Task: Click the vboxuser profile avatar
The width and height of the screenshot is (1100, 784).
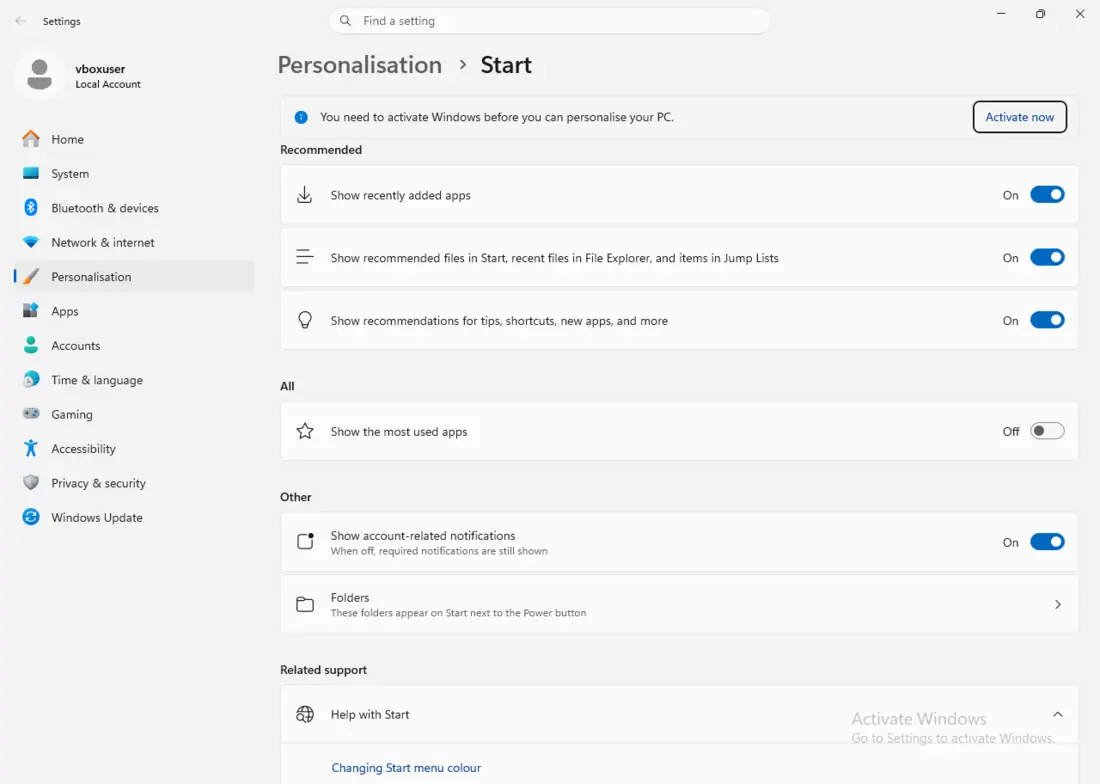Action: click(x=39, y=74)
